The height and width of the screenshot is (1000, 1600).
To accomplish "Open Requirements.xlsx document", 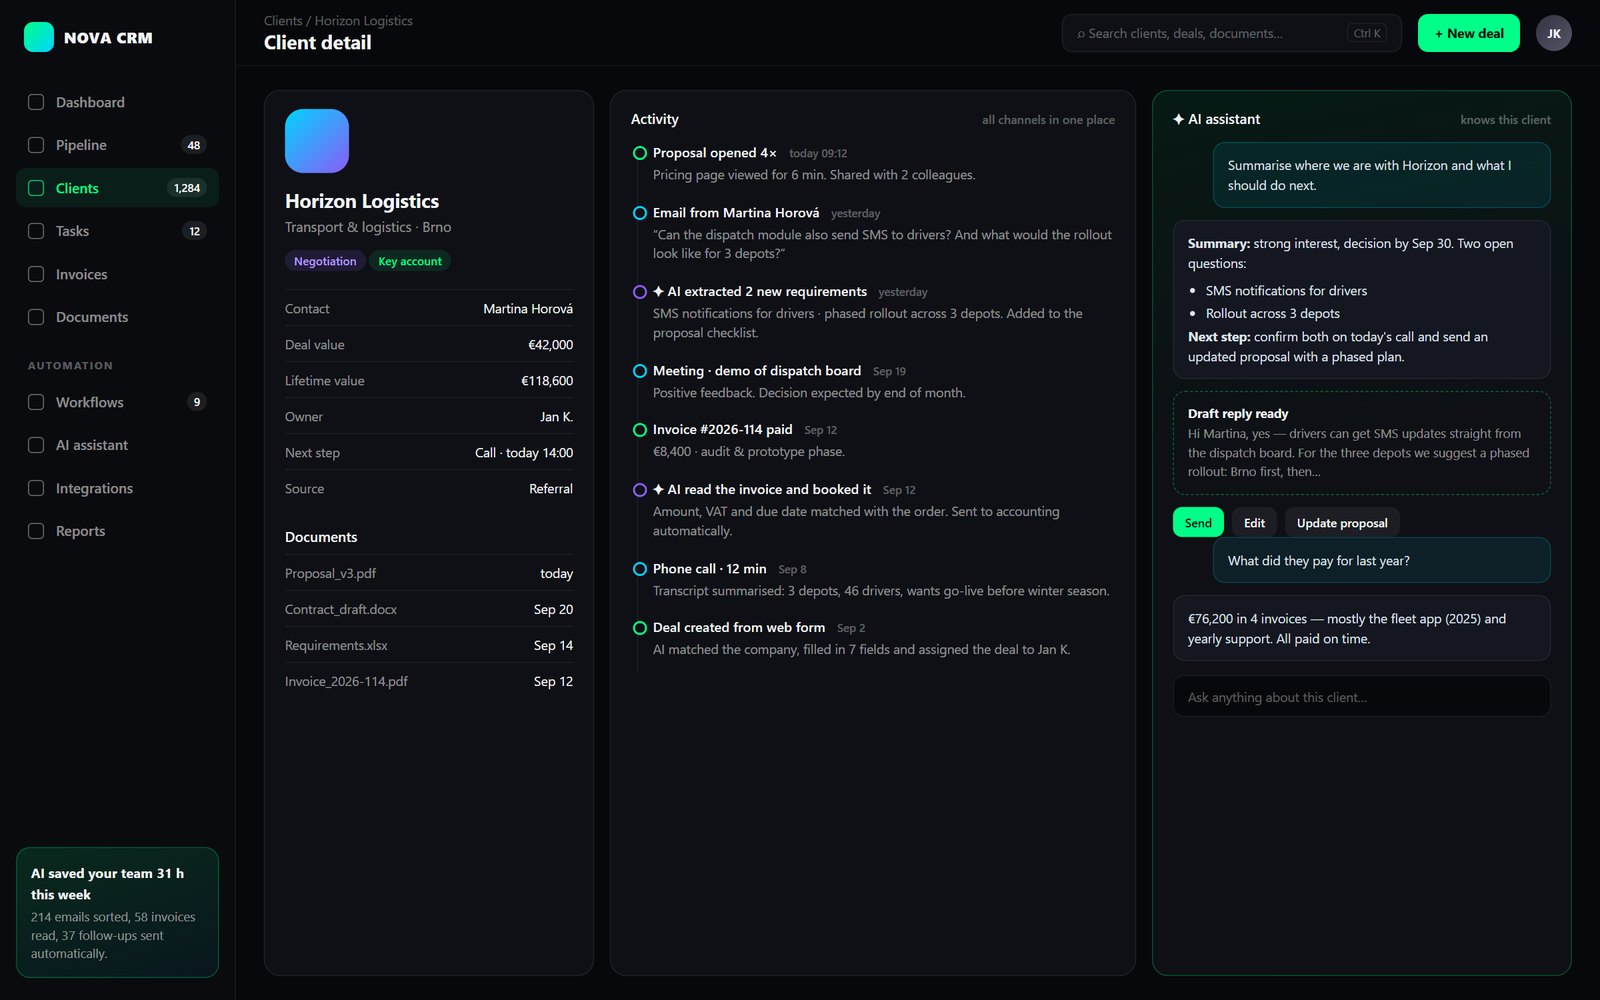I will [x=429, y=645].
